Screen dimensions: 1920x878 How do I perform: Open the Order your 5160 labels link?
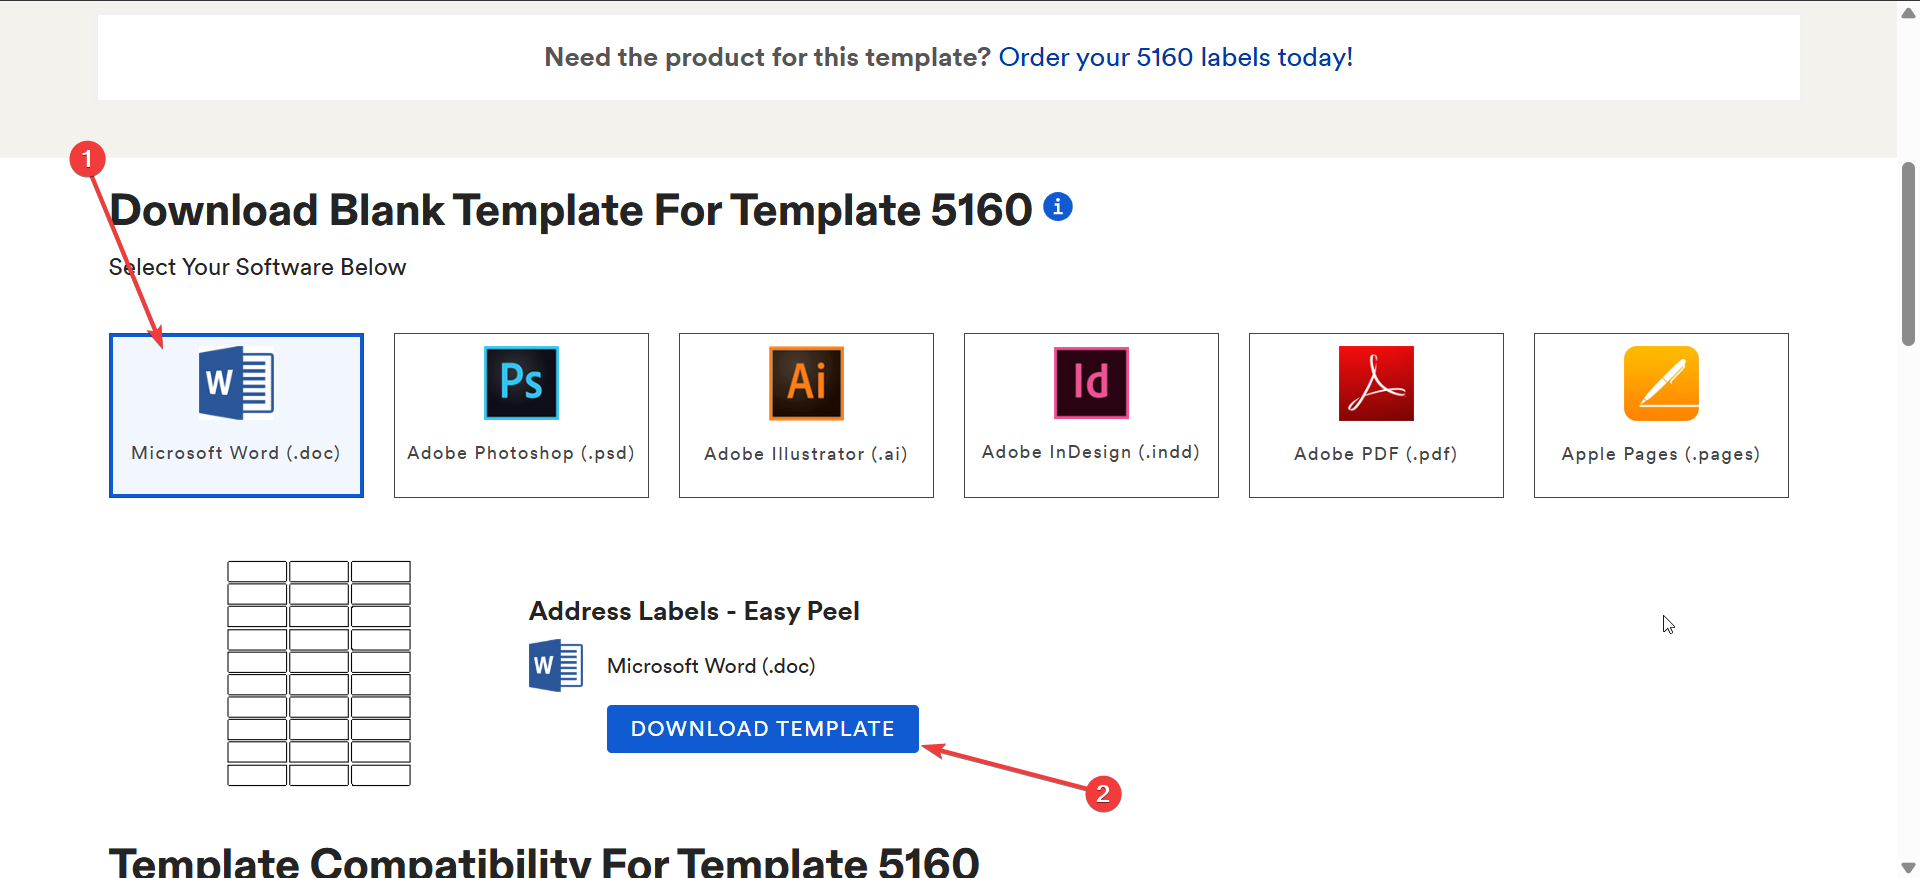click(1175, 57)
